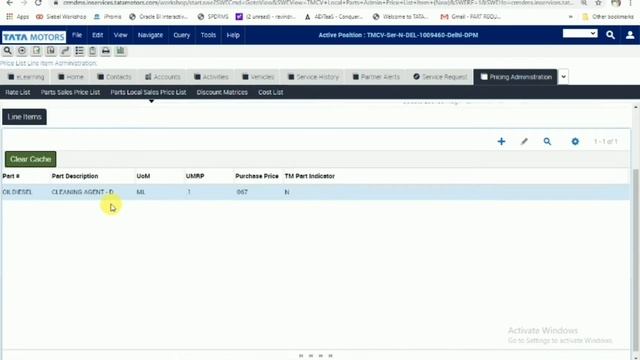Expand the screen tabs overflow chevron

(x=563, y=77)
